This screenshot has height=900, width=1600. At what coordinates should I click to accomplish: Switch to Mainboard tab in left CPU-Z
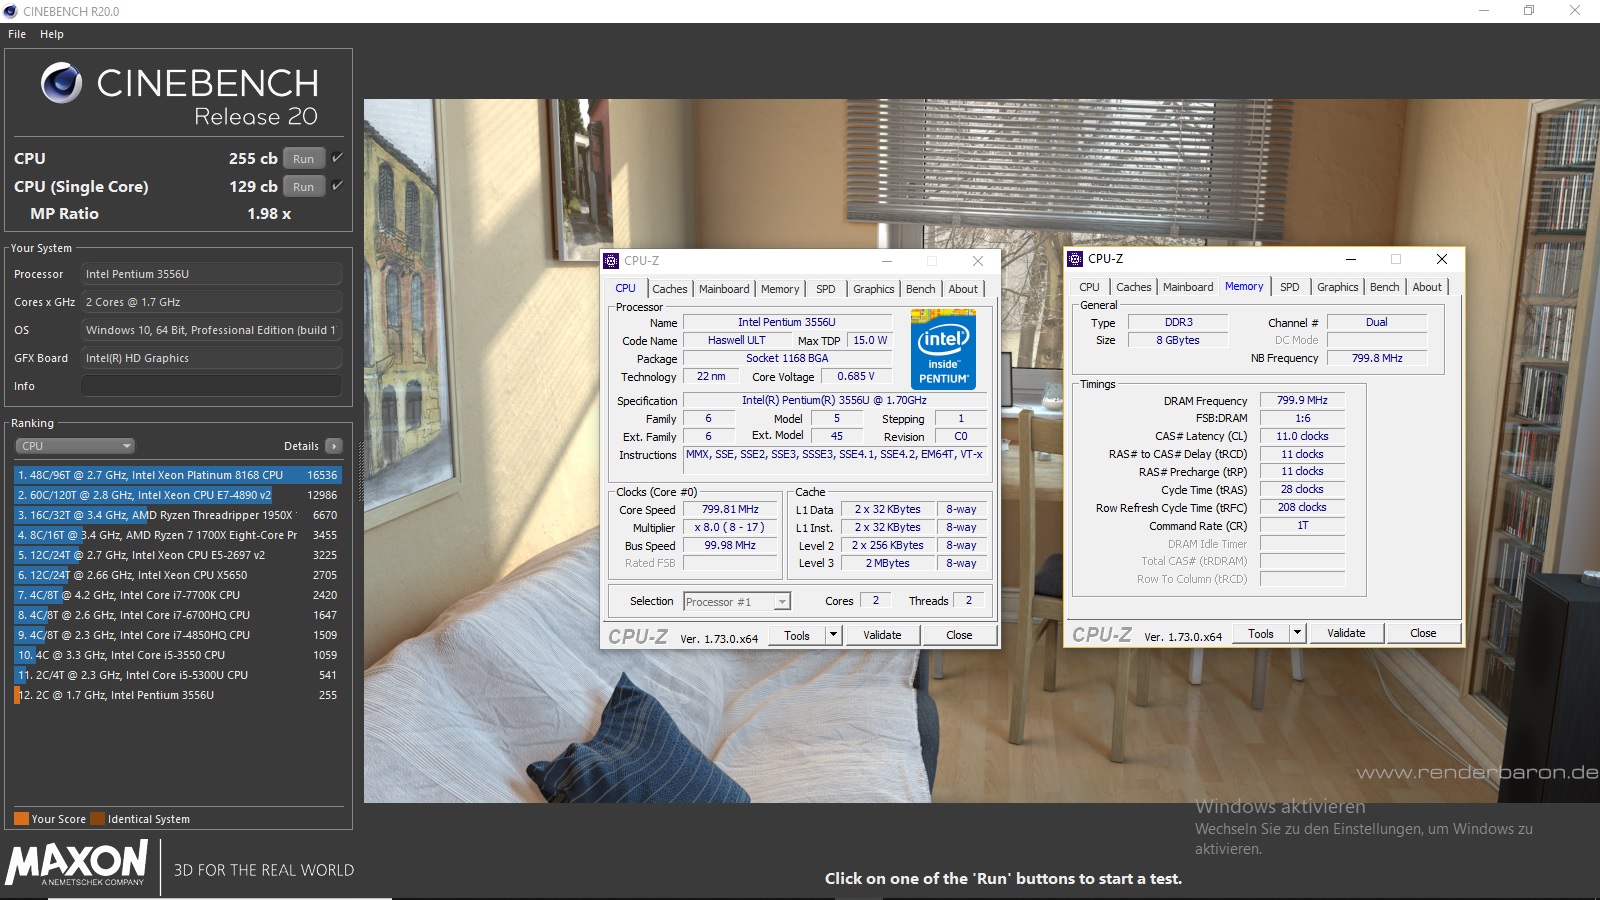[724, 289]
